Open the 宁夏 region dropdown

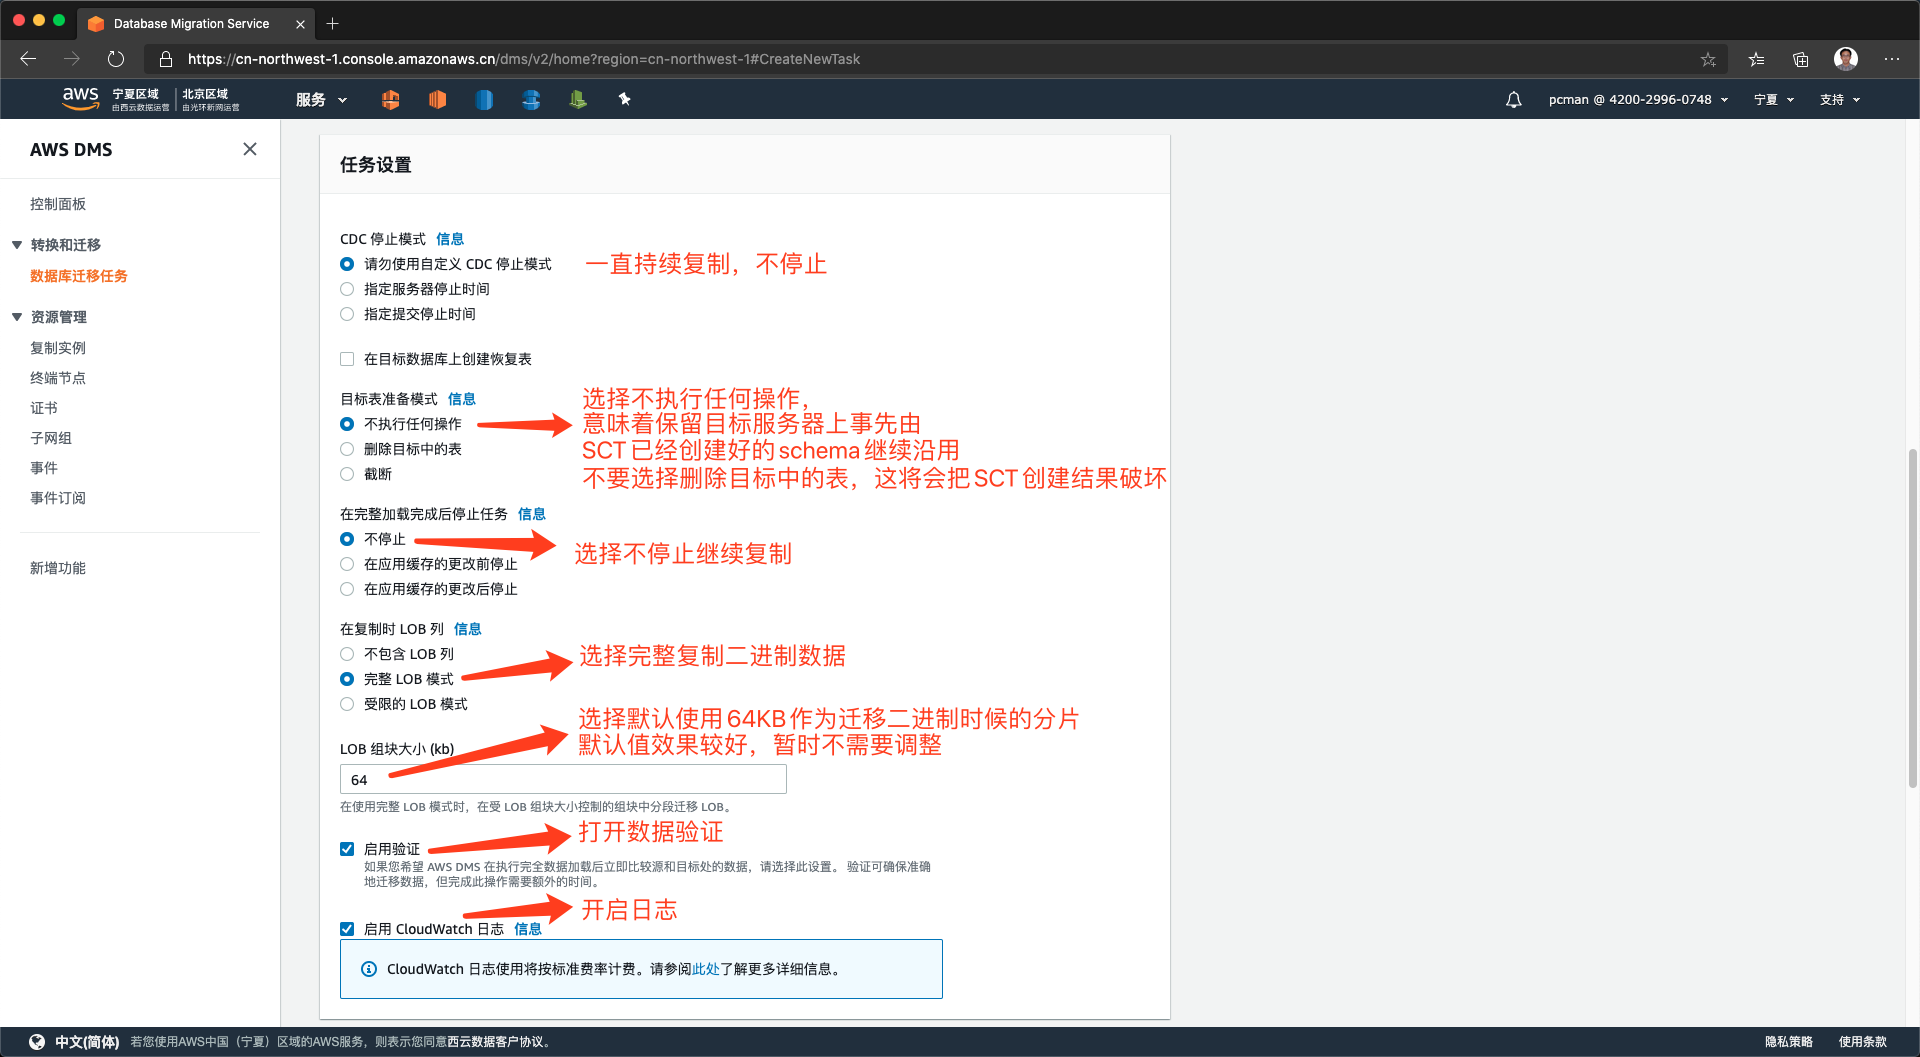[1773, 100]
